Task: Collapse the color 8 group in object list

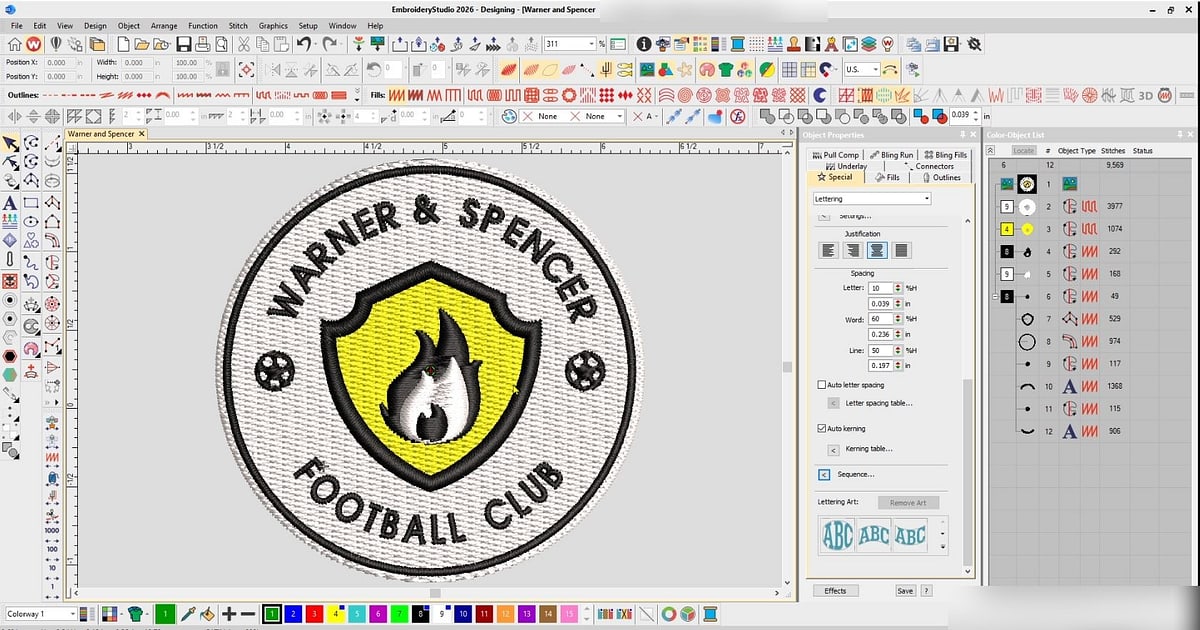Action: coord(995,296)
